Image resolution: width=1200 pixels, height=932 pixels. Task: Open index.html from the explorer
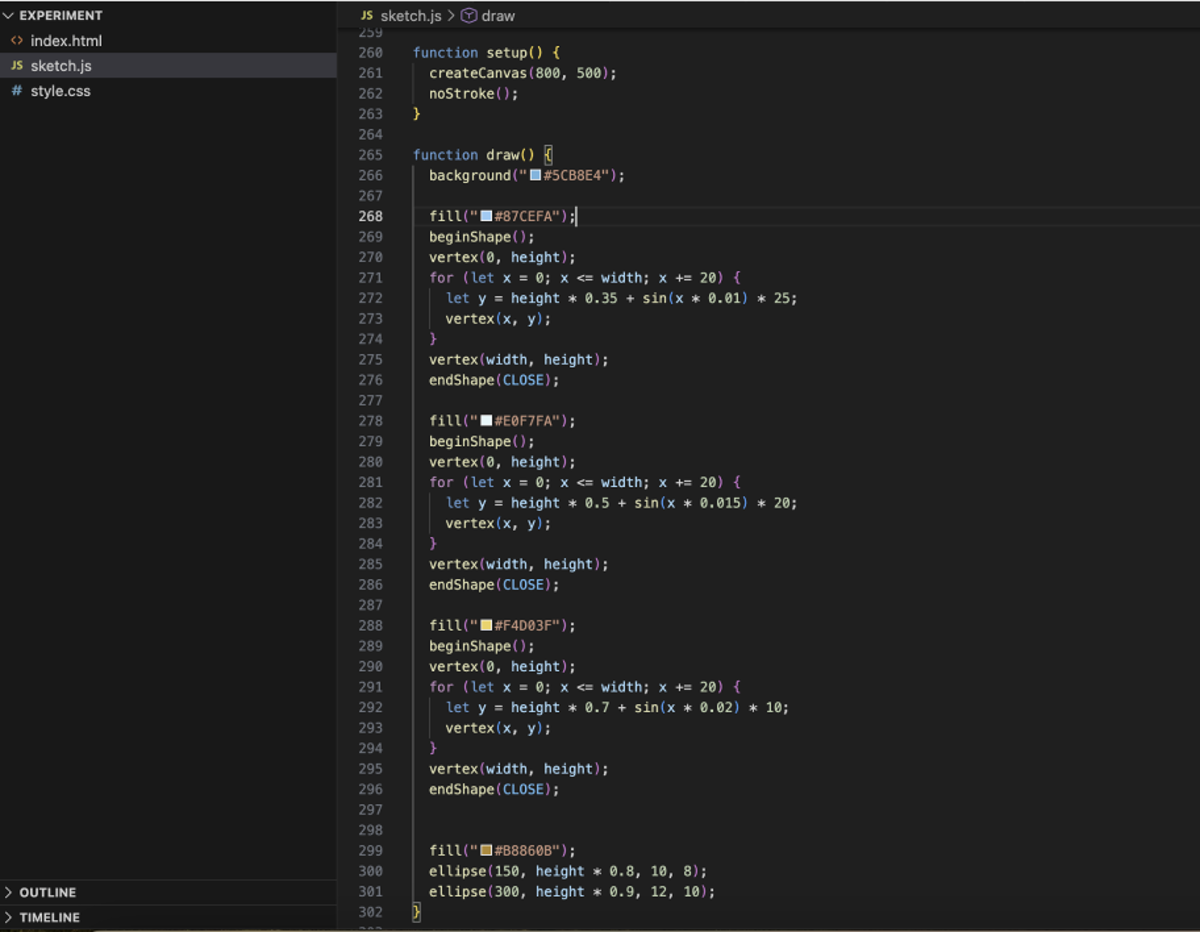pyautogui.click(x=66, y=41)
